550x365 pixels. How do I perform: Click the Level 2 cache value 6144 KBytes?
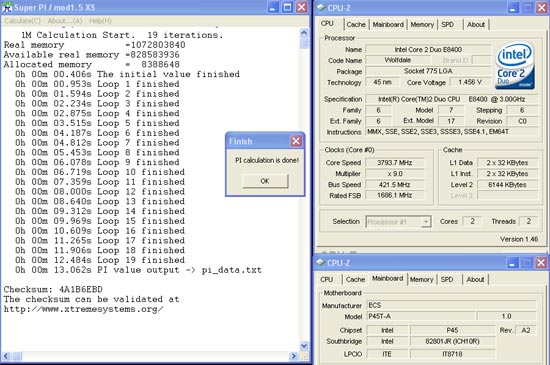[x=507, y=185]
